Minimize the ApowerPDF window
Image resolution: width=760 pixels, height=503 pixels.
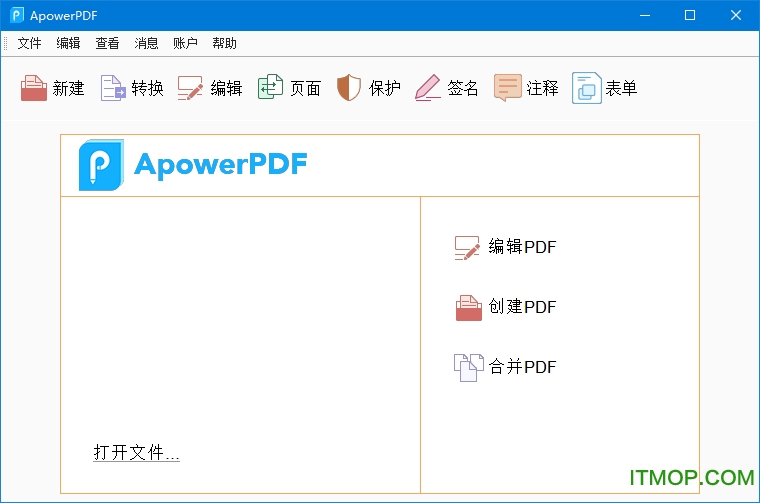point(645,16)
